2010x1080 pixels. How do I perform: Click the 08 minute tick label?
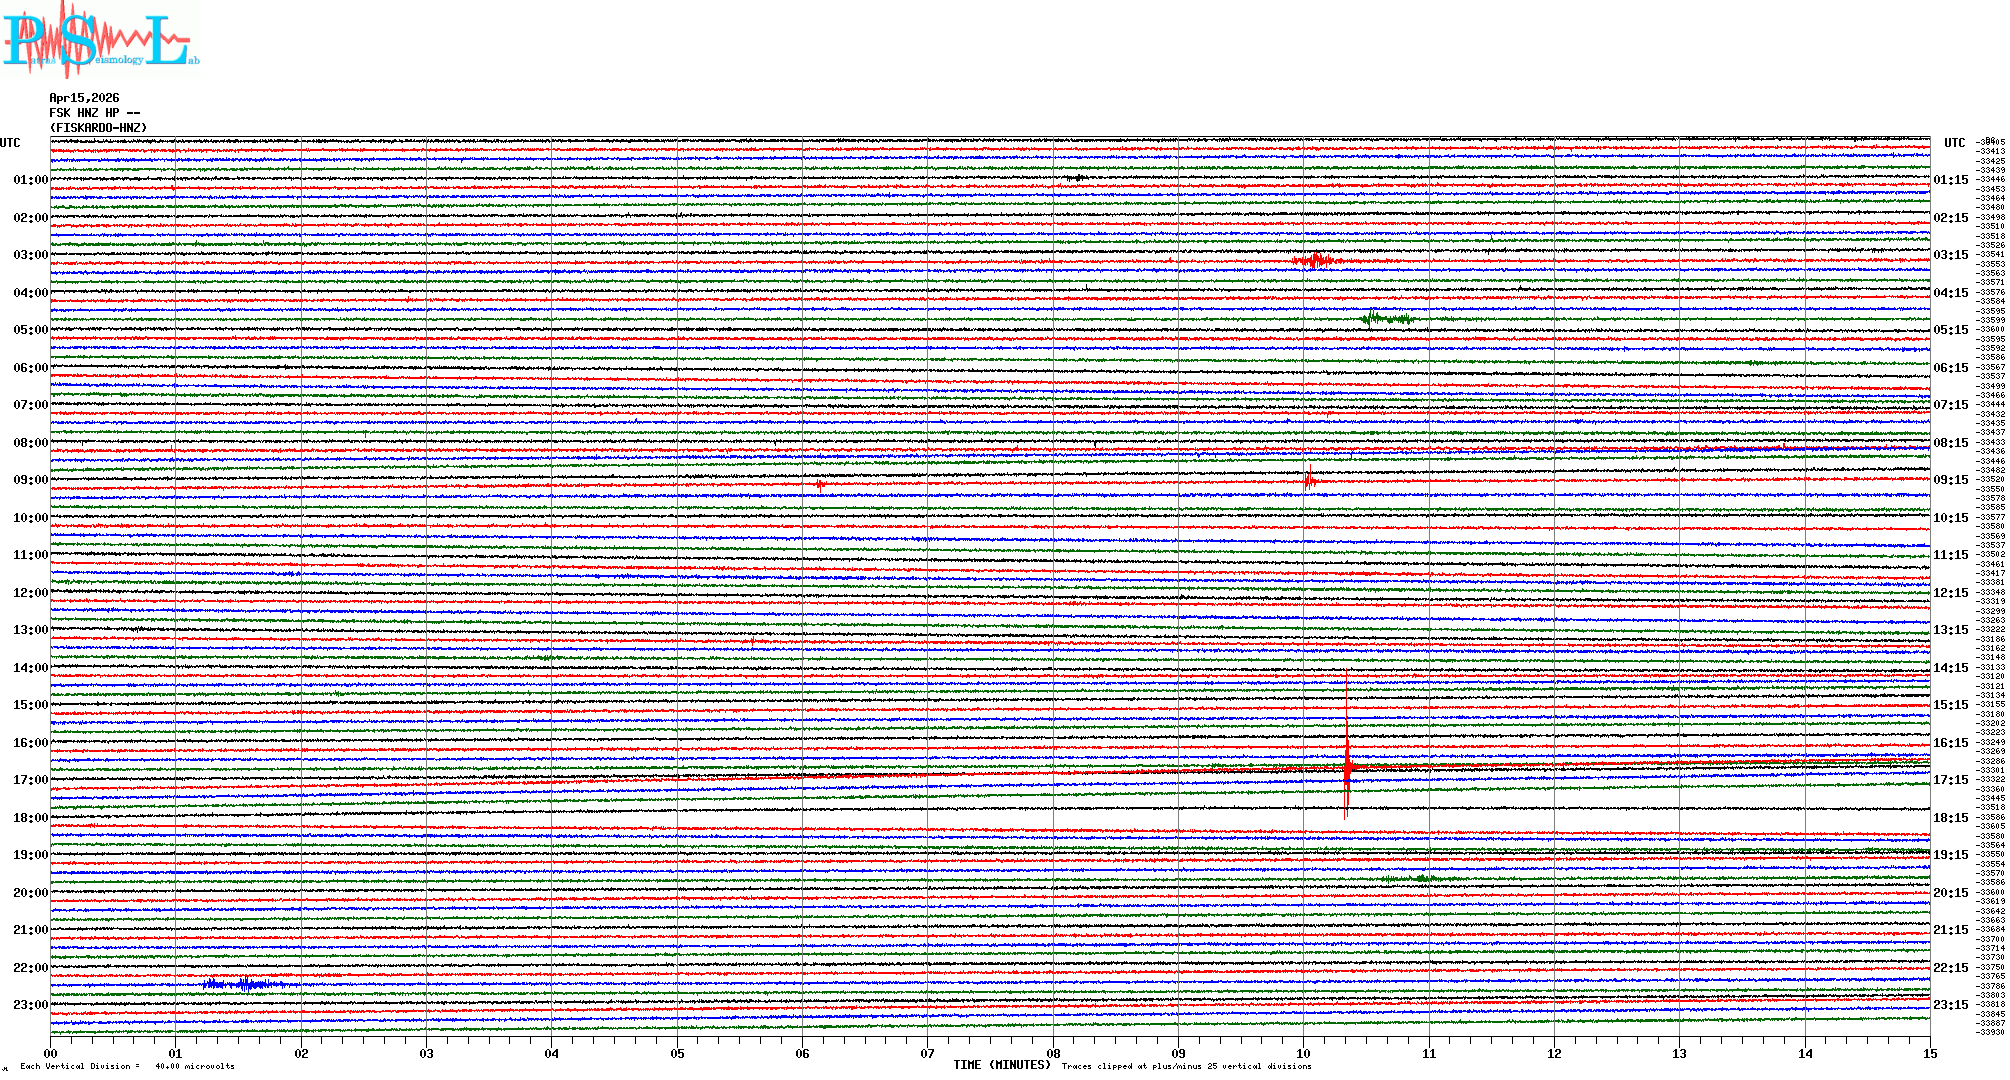[1053, 1054]
